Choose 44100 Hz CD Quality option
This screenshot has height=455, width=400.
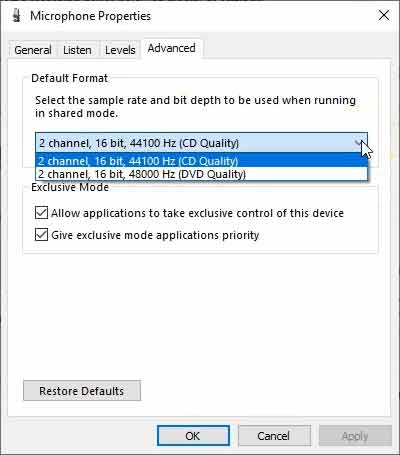[201, 161]
